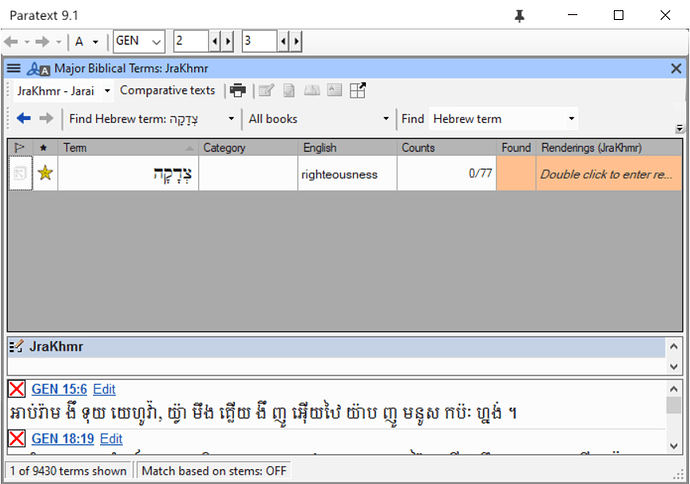
Task: Open the JraKhmr - Jarai project dropdown
Action: [62, 91]
